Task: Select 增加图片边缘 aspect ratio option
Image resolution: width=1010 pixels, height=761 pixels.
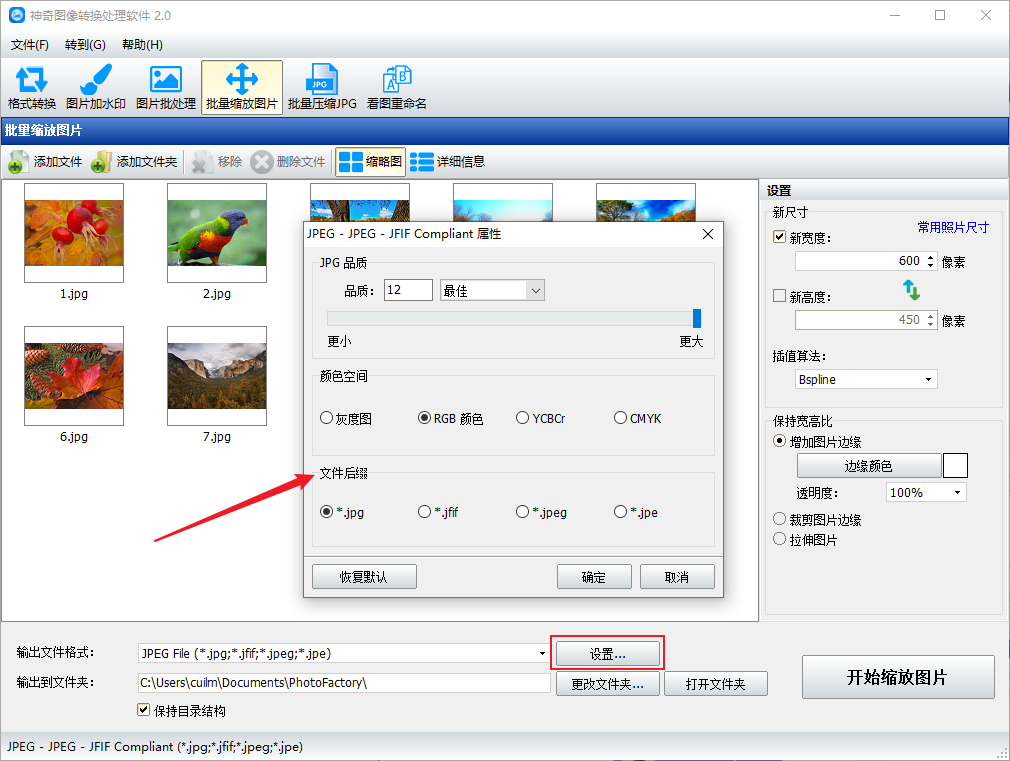Action: click(779, 441)
